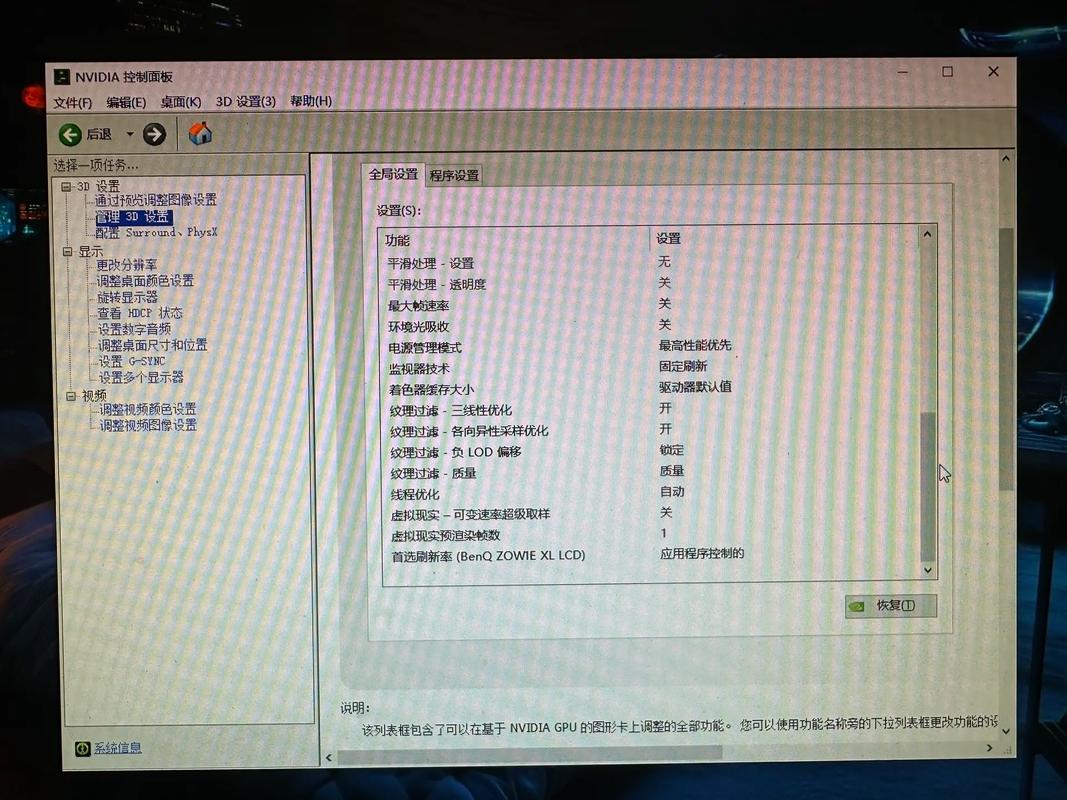Click the Home icon in toolbar
The width and height of the screenshot is (1067, 800).
(200, 133)
